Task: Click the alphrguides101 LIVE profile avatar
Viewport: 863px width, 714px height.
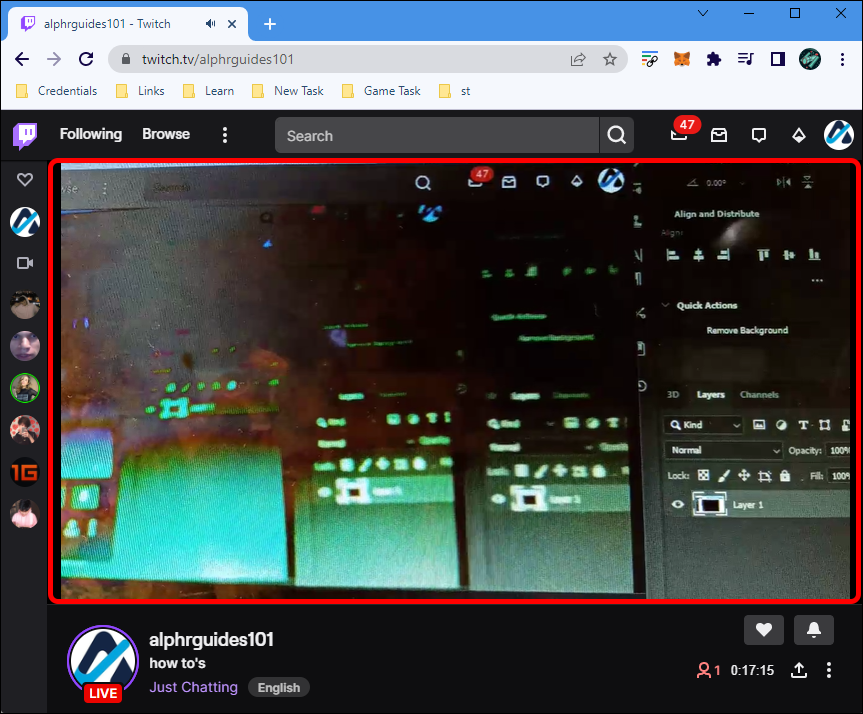Action: click(x=103, y=661)
